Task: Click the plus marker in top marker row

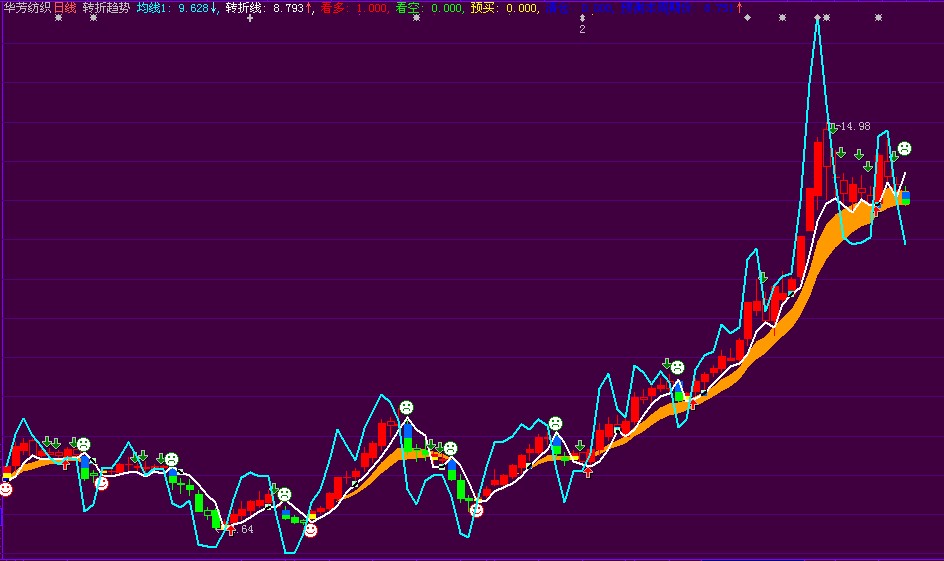Action: (250, 18)
